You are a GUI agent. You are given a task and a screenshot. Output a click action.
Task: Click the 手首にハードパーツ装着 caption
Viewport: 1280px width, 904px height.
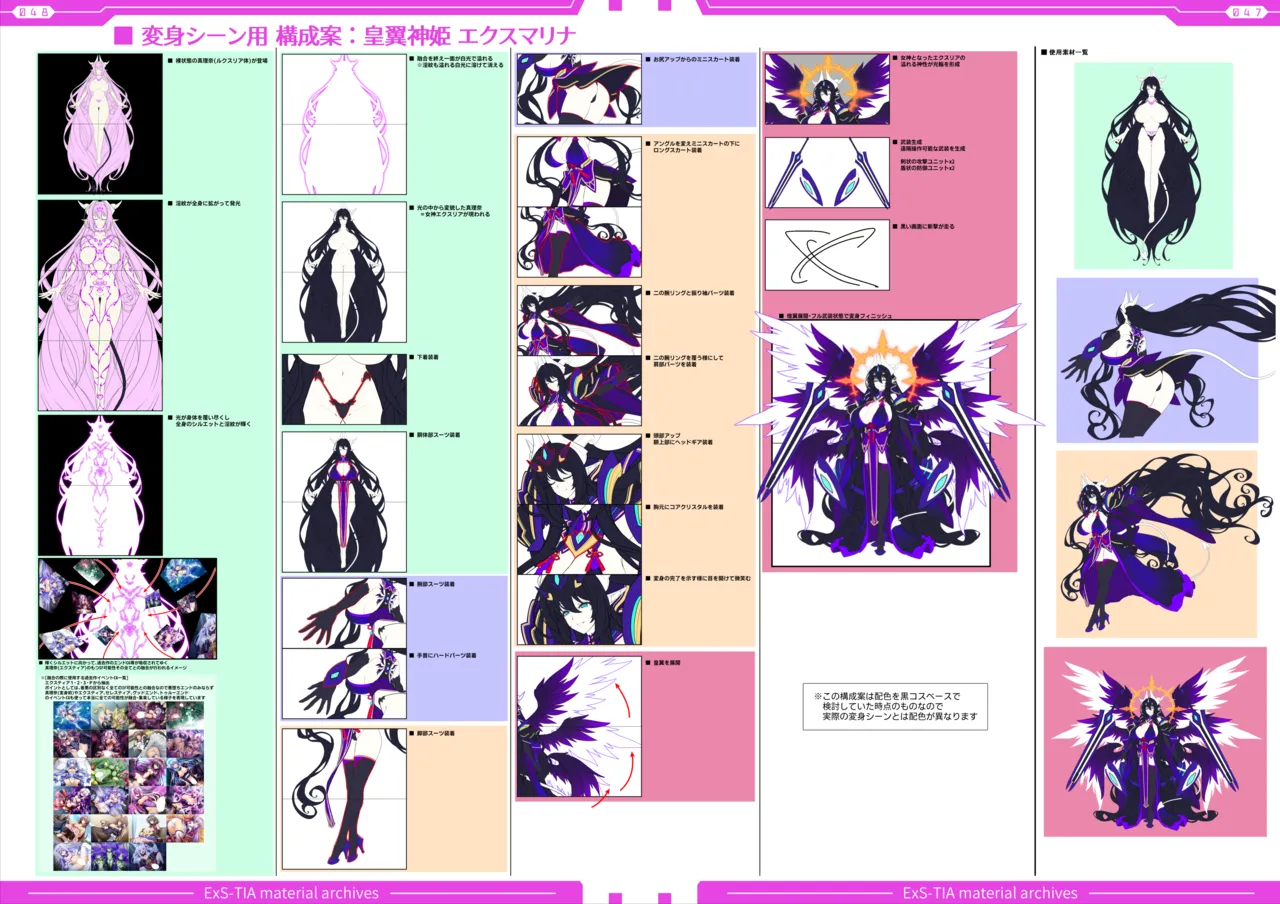[x=443, y=656]
